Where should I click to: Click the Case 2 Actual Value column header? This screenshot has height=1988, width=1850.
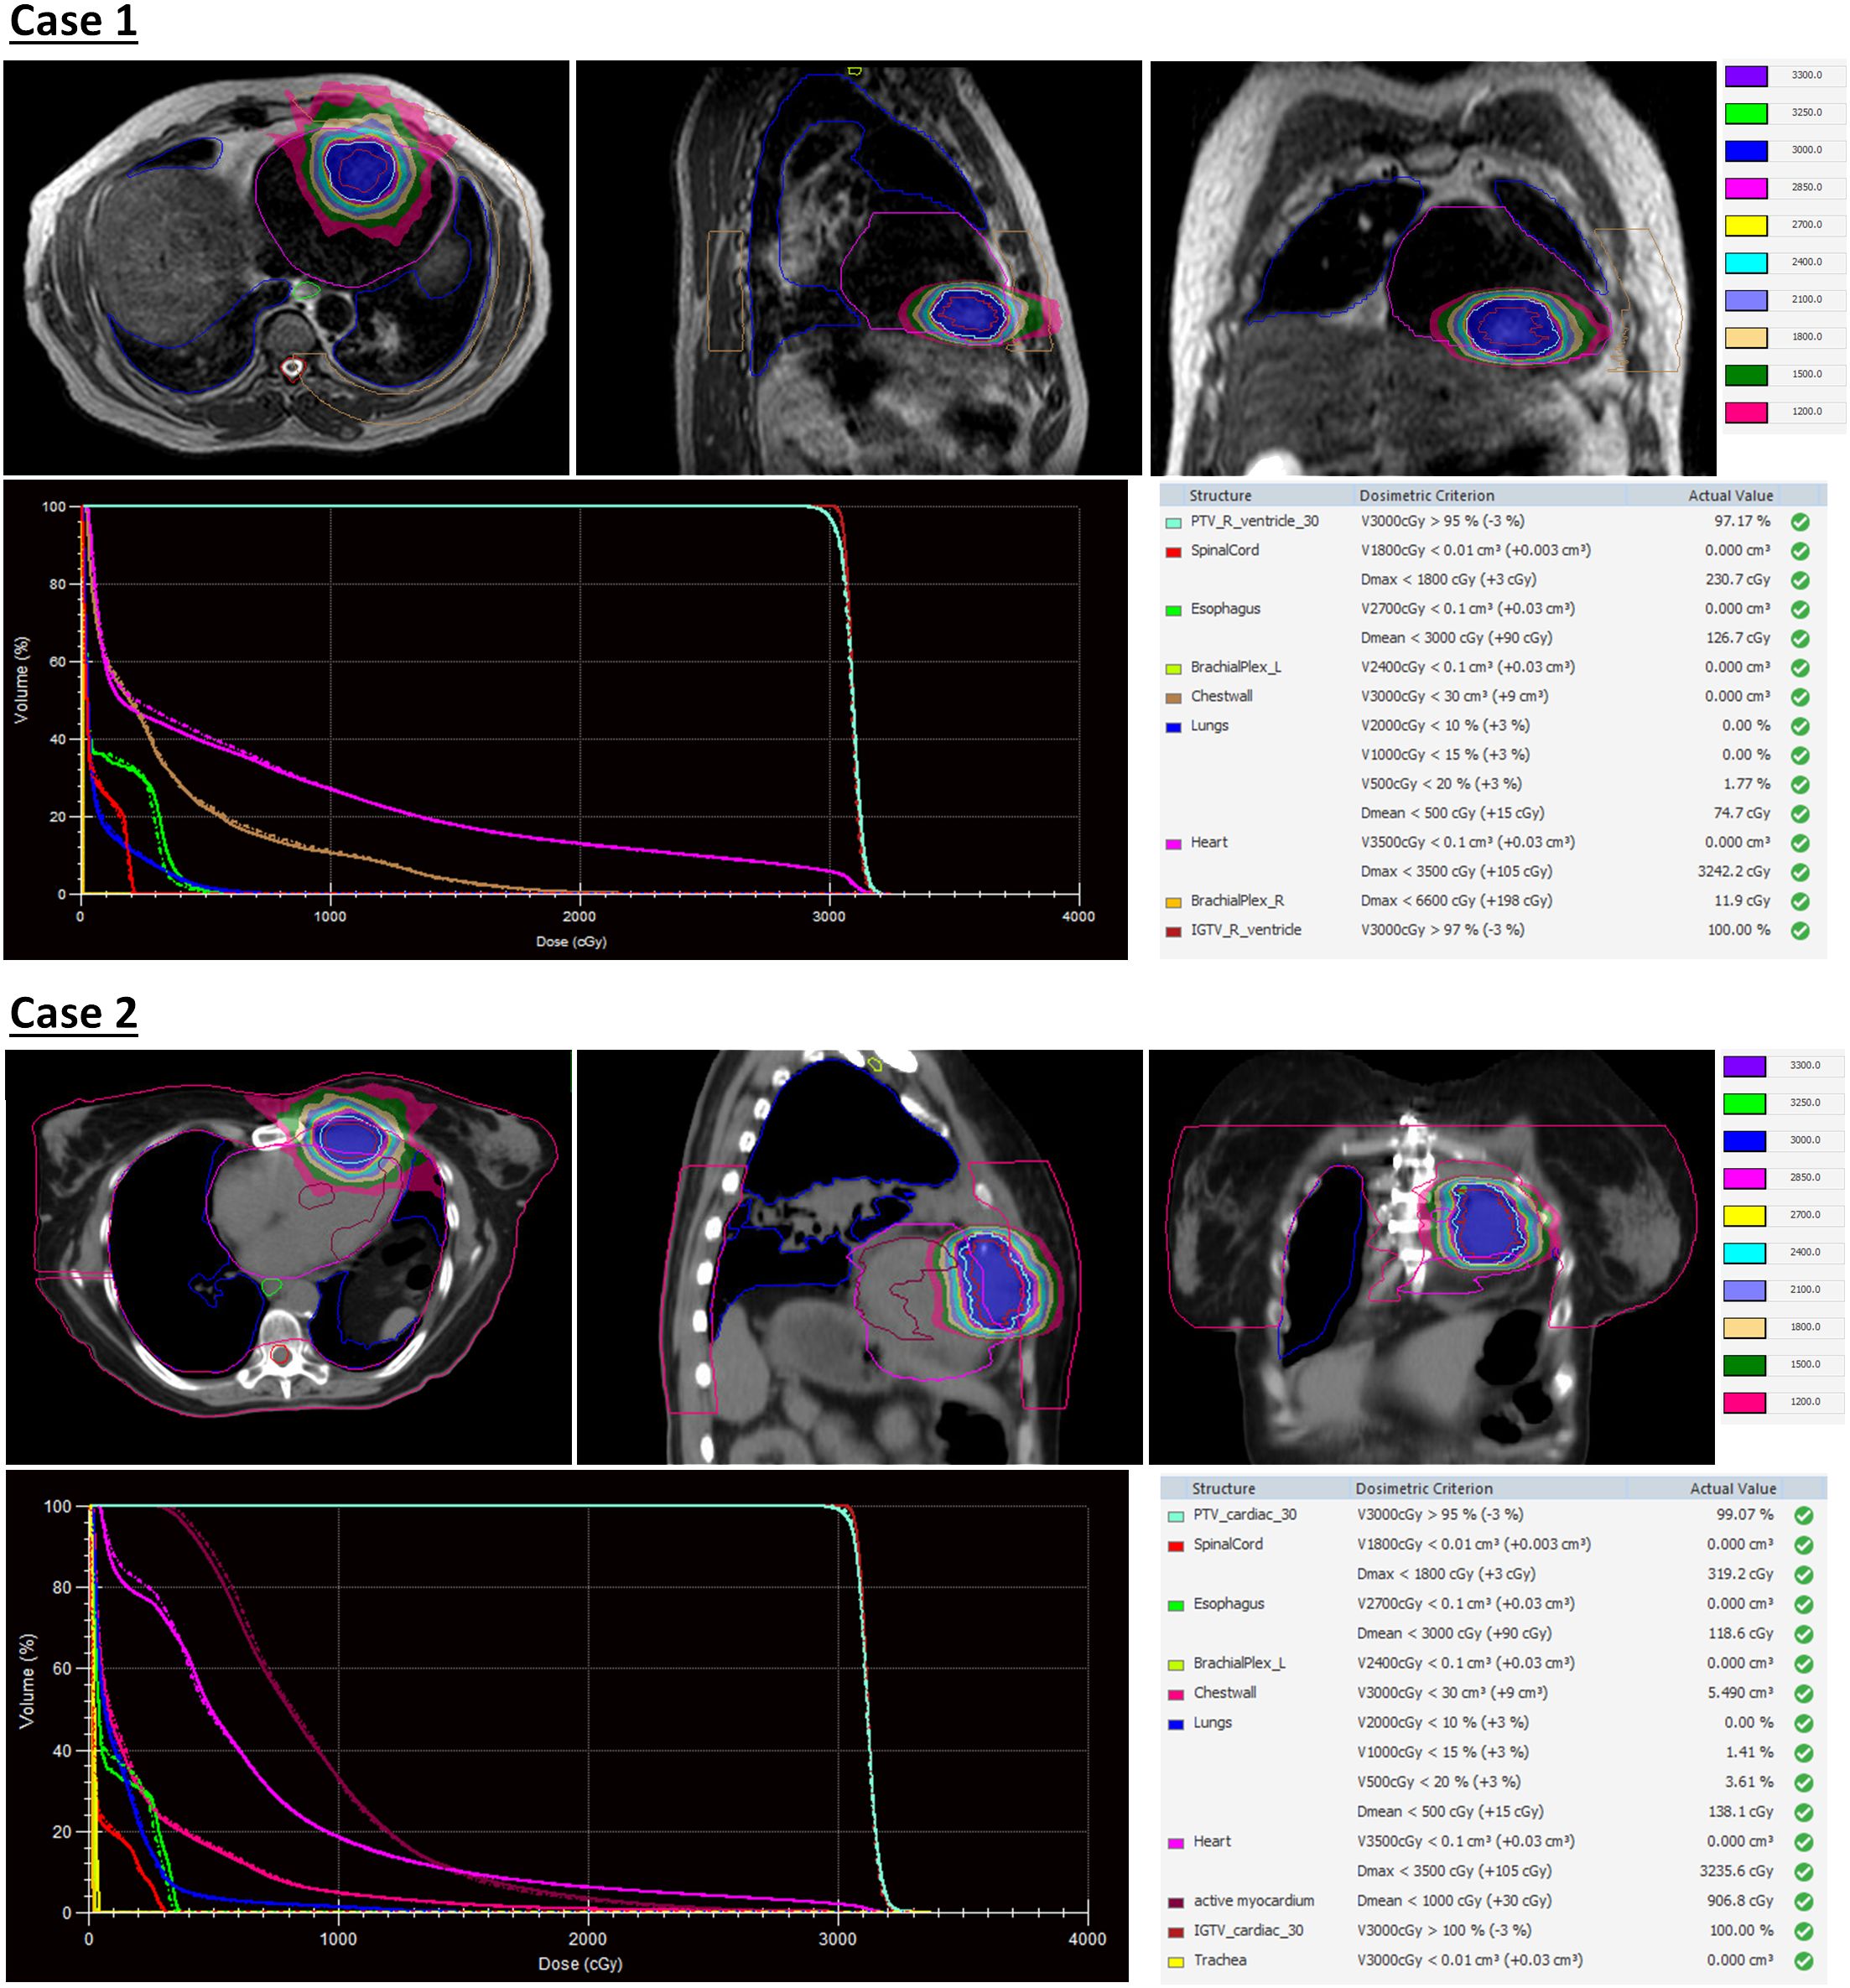click(1732, 1488)
